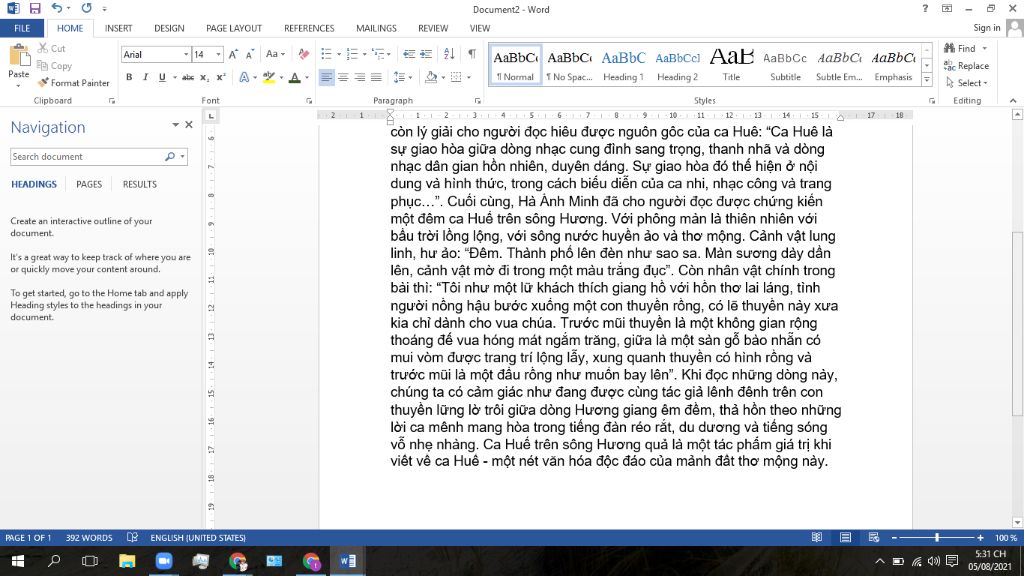Center the paragraph text
This screenshot has height=576, width=1024.
point(343,77)
